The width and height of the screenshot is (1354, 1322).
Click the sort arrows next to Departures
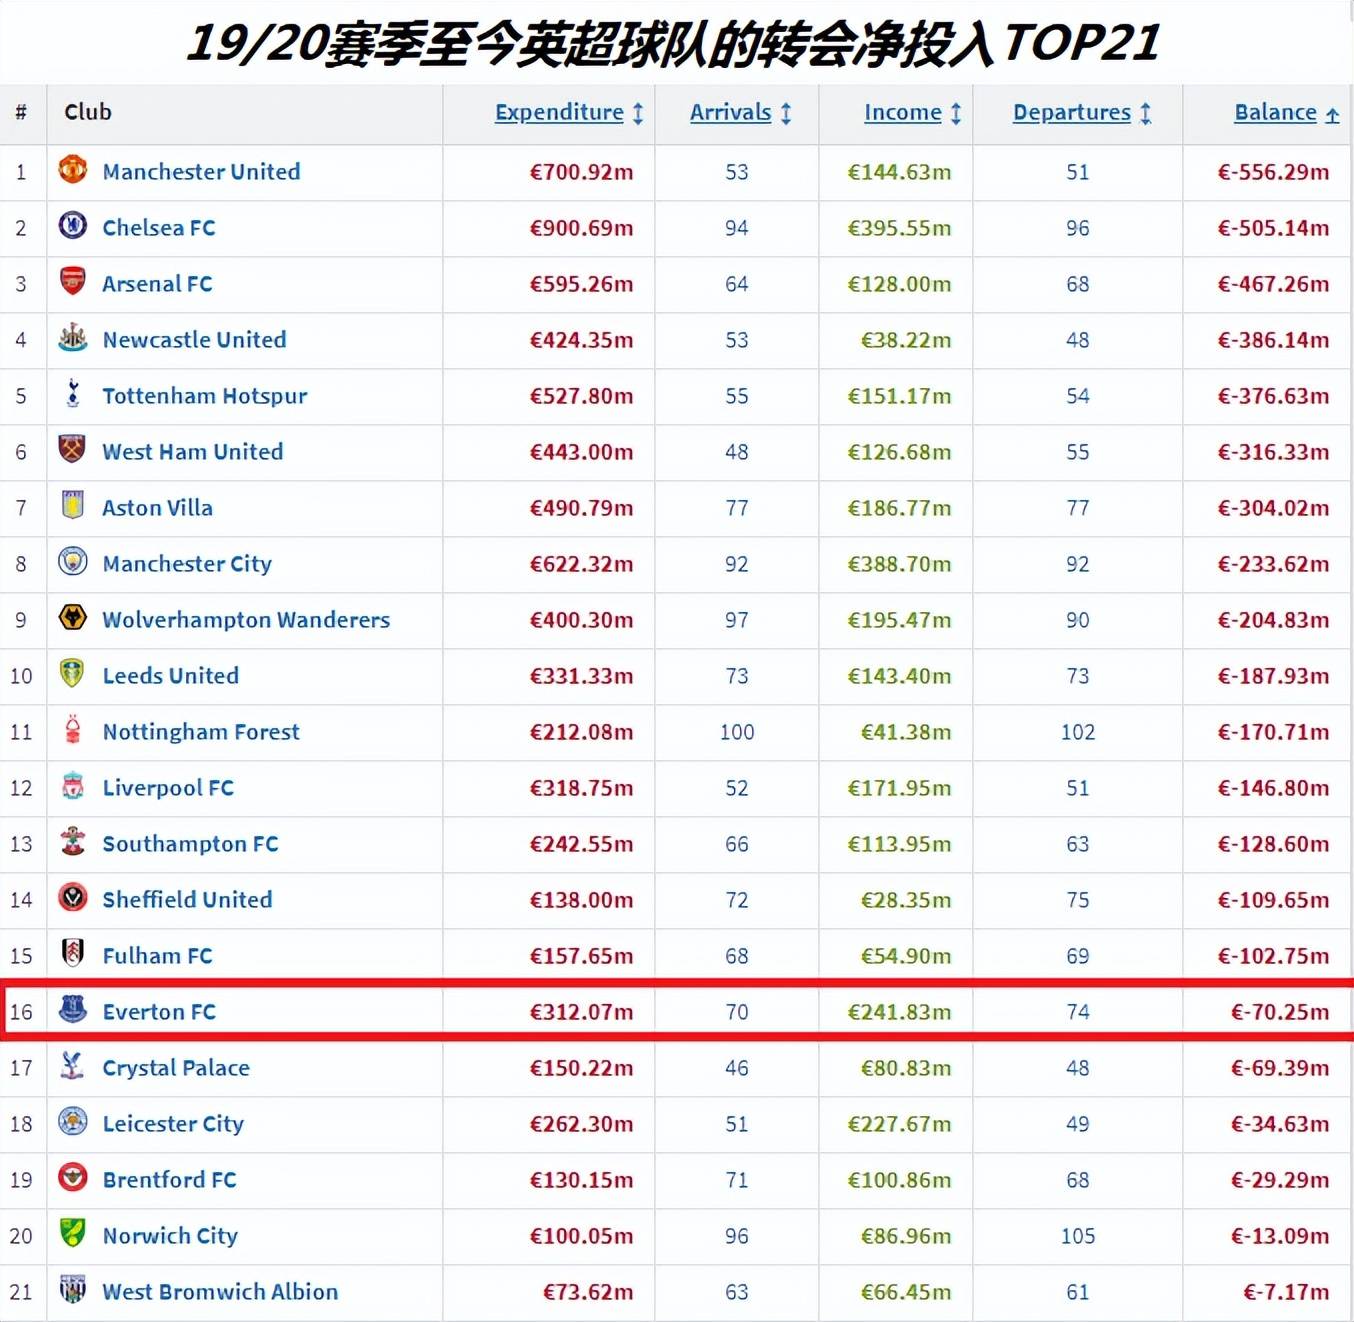1146,113
